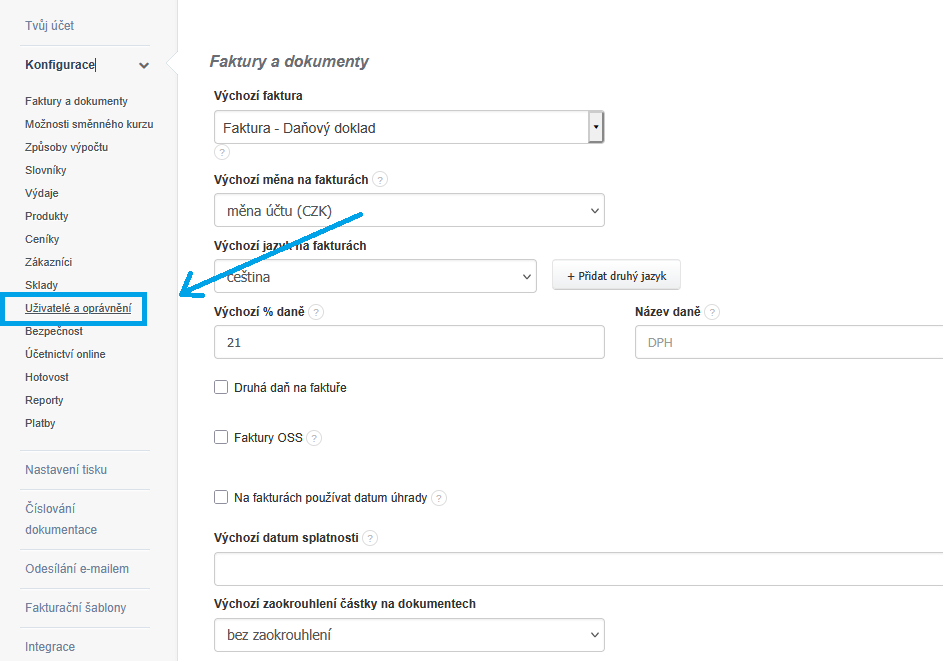Click help icon beside Faktury OSS
943x661 pixels.
pyautogui.click(x=314, y=438)
